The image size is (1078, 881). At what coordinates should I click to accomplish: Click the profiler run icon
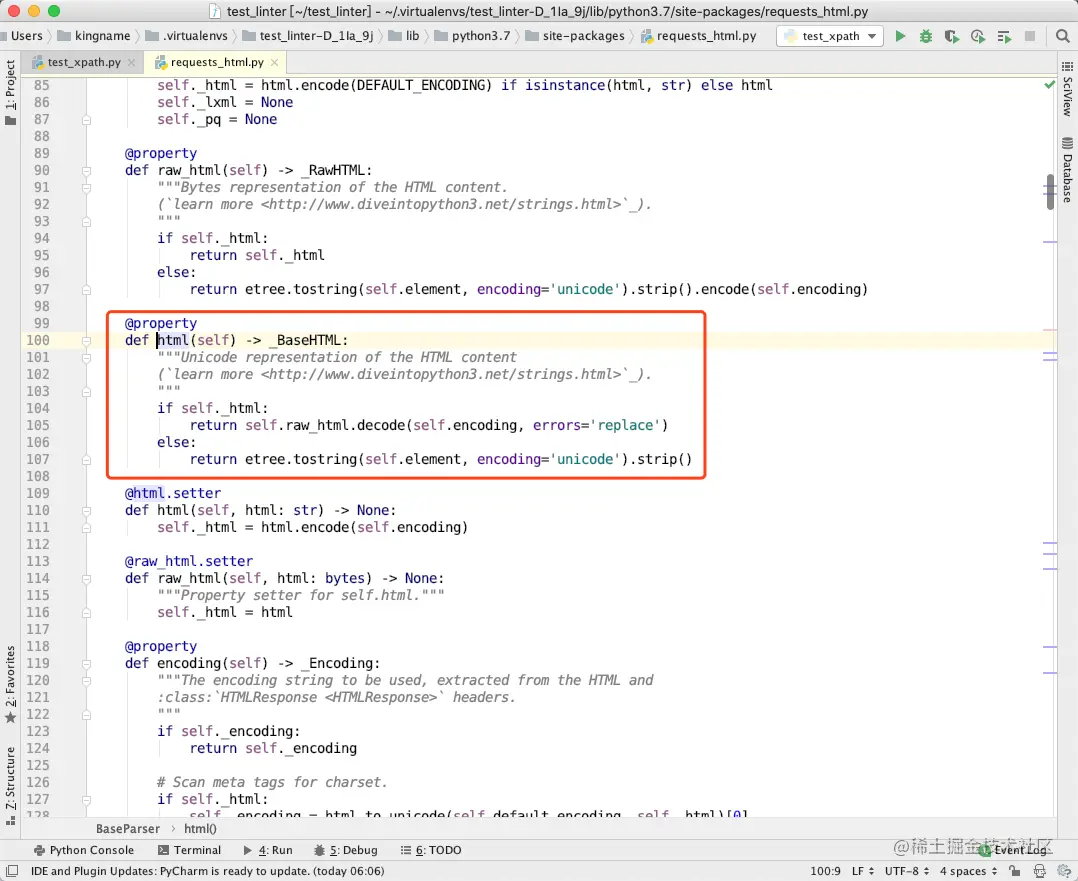[978, 36]
